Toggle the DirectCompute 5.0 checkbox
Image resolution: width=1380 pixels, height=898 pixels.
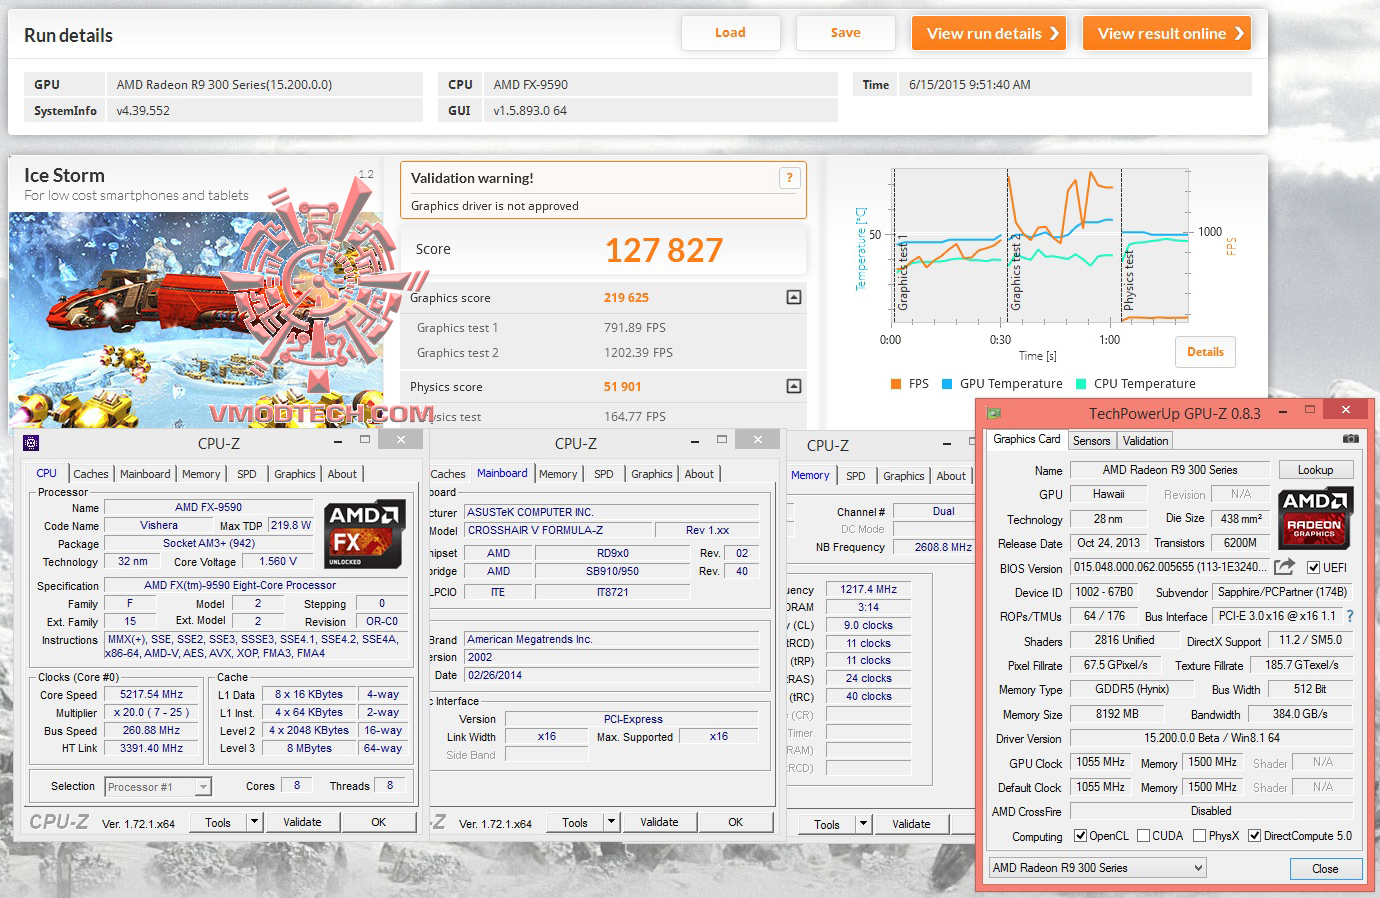pos(1254,836)
